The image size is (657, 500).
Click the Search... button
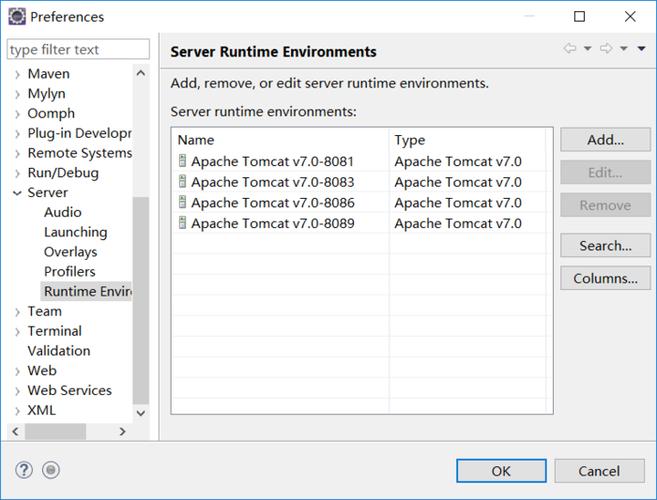coord(605,246)
